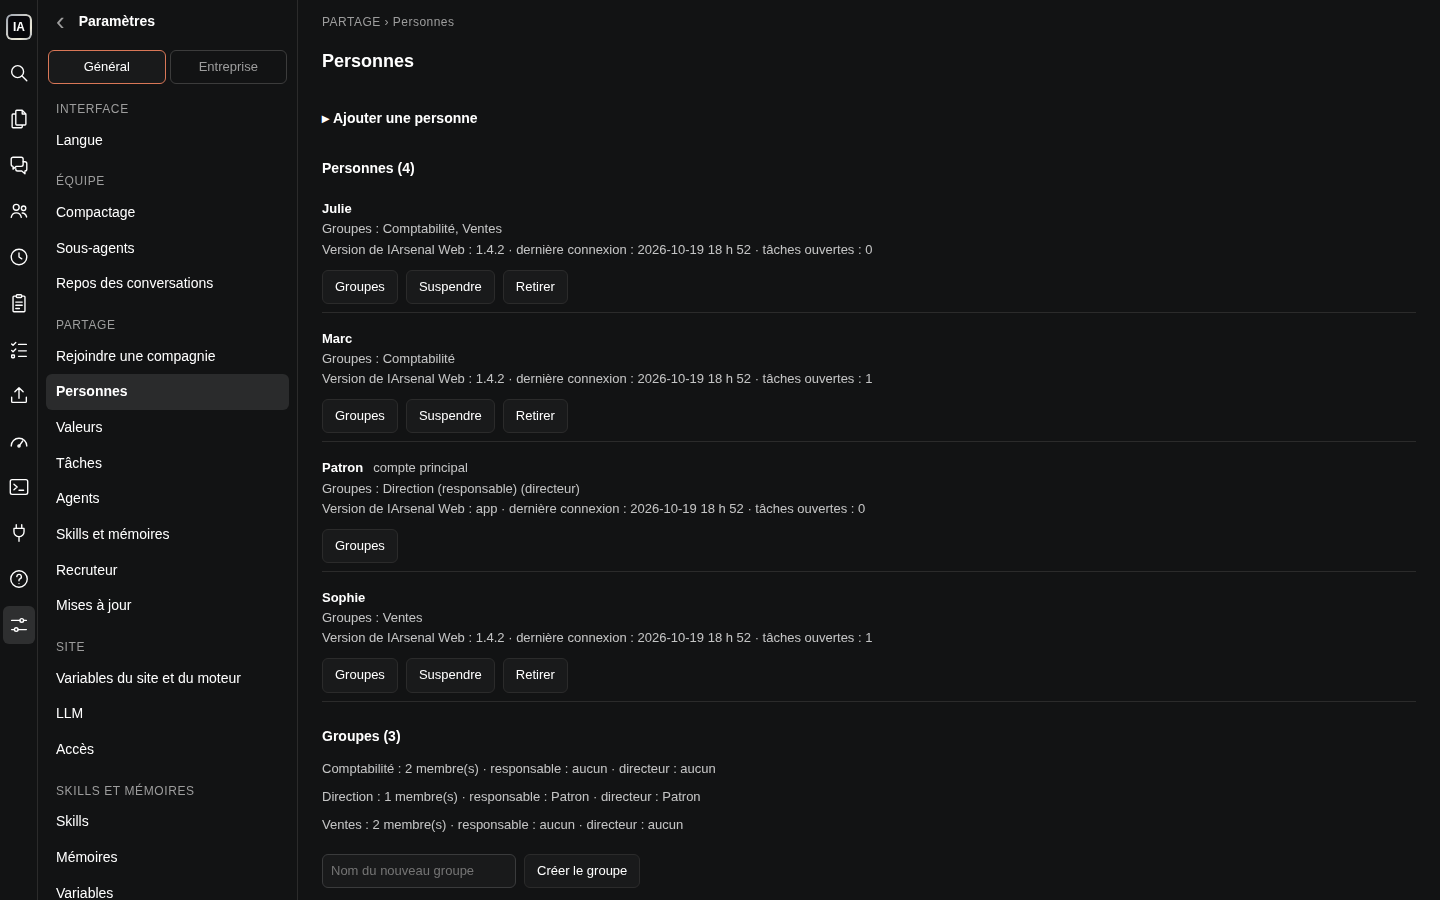The image size is (1440, 900).
Task: Focus the Nom du nouveau groupe field
Action: pos(419,871)
